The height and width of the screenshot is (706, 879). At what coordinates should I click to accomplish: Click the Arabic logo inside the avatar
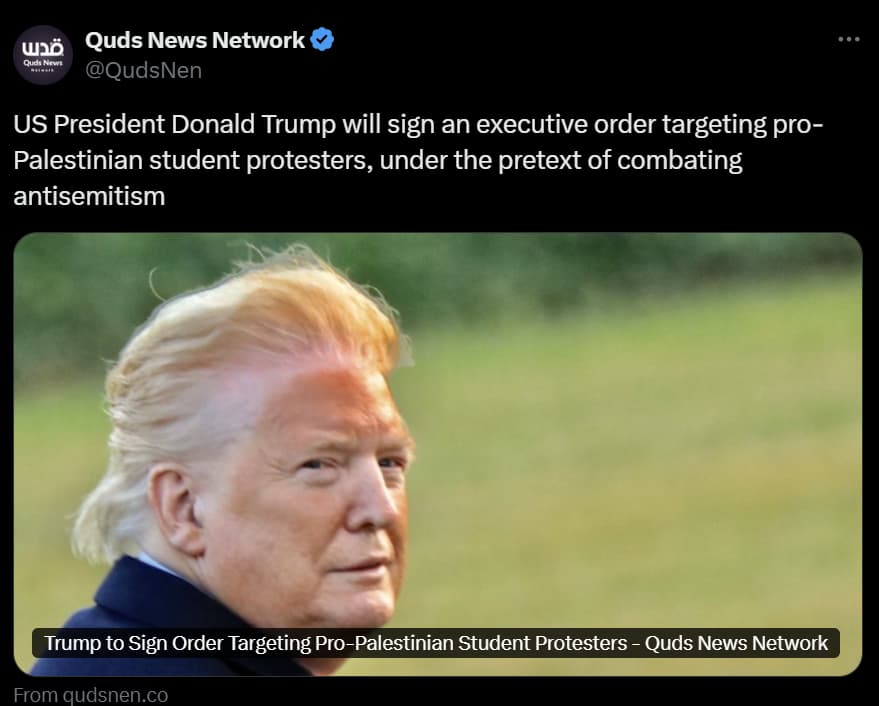click(x=43, y=48)
